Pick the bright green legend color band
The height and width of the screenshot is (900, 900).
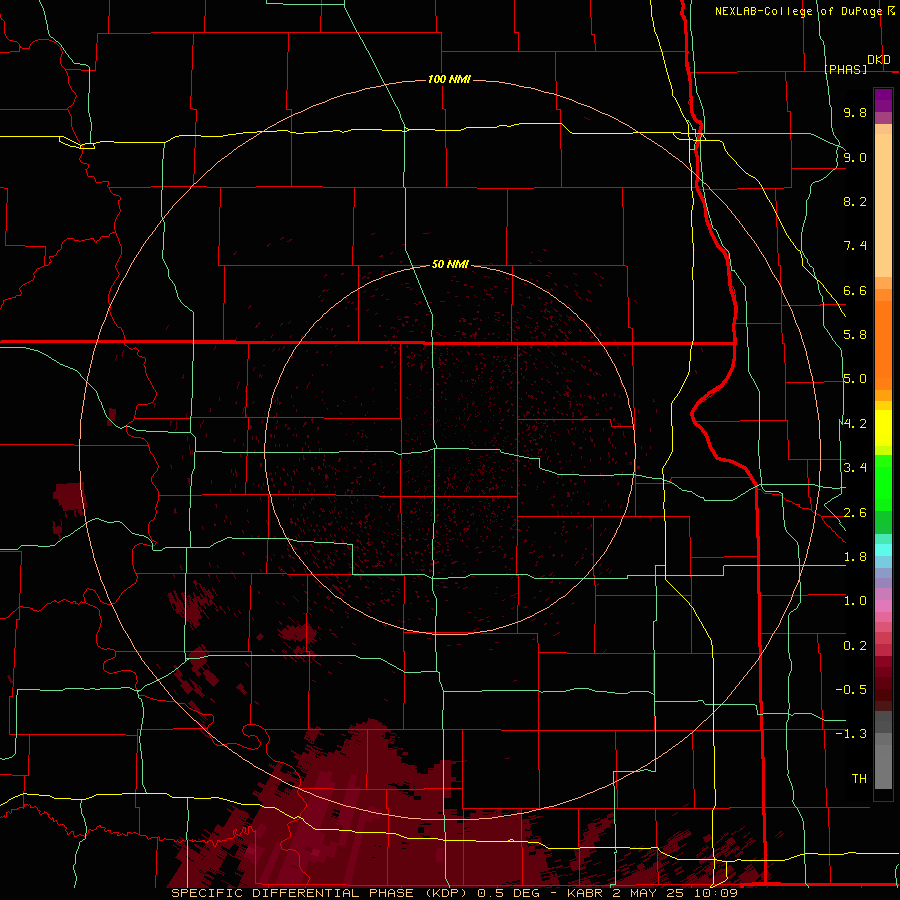point(883,485)
